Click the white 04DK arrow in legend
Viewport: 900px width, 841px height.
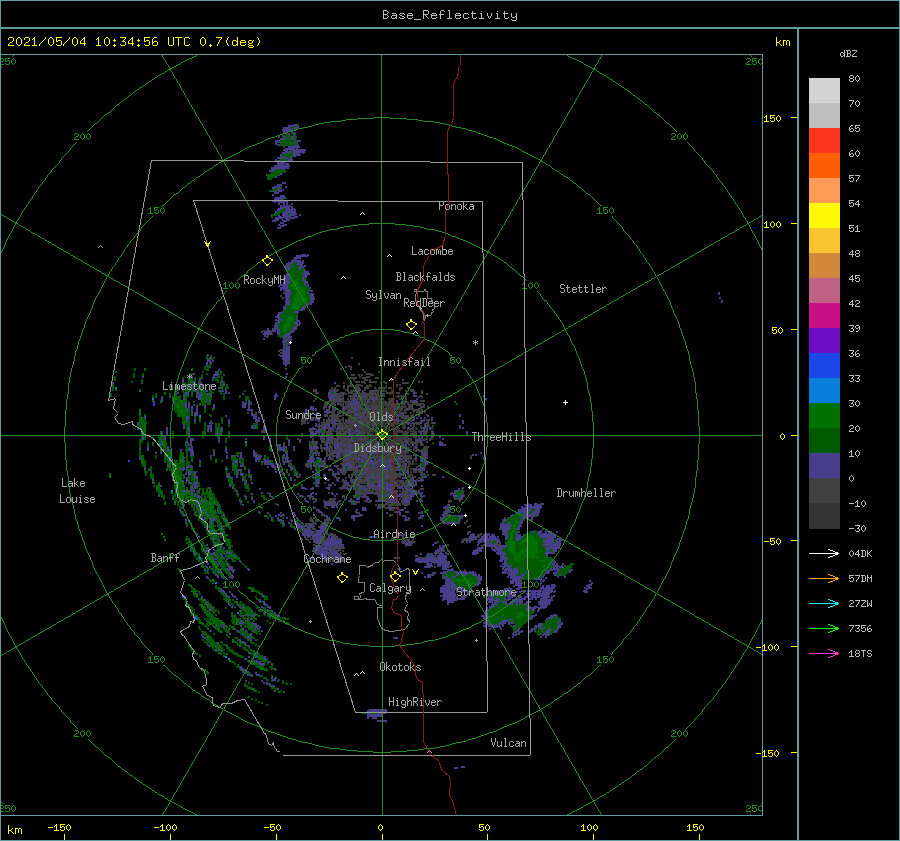coord(824,553)
